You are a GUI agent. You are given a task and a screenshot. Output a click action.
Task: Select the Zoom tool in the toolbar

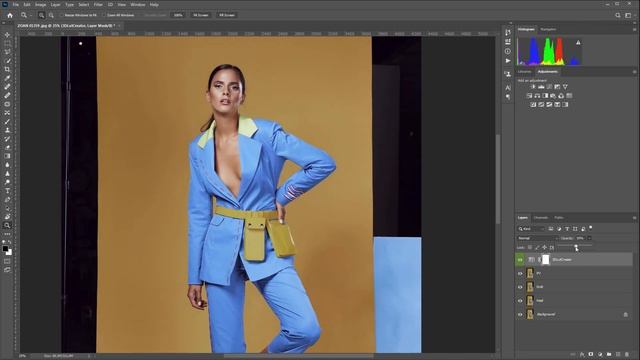[x=7, y=225]
